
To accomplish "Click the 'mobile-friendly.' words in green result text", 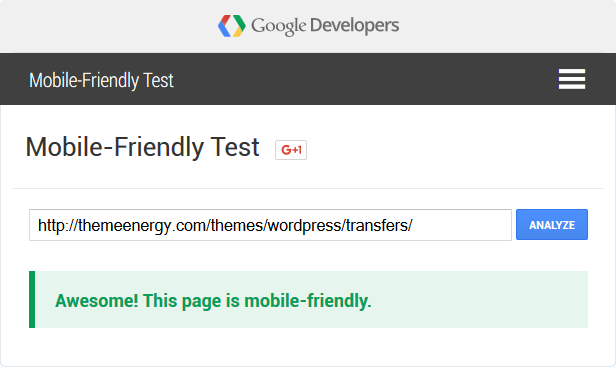I will [x=308, y=301].
